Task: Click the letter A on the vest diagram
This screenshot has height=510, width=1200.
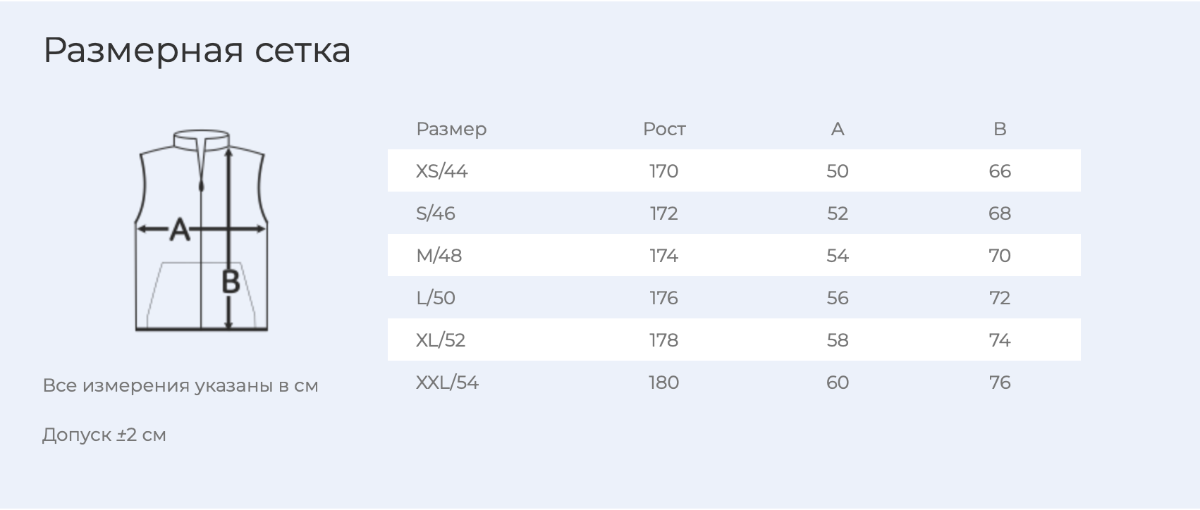Action: click(x=179, y=229)
